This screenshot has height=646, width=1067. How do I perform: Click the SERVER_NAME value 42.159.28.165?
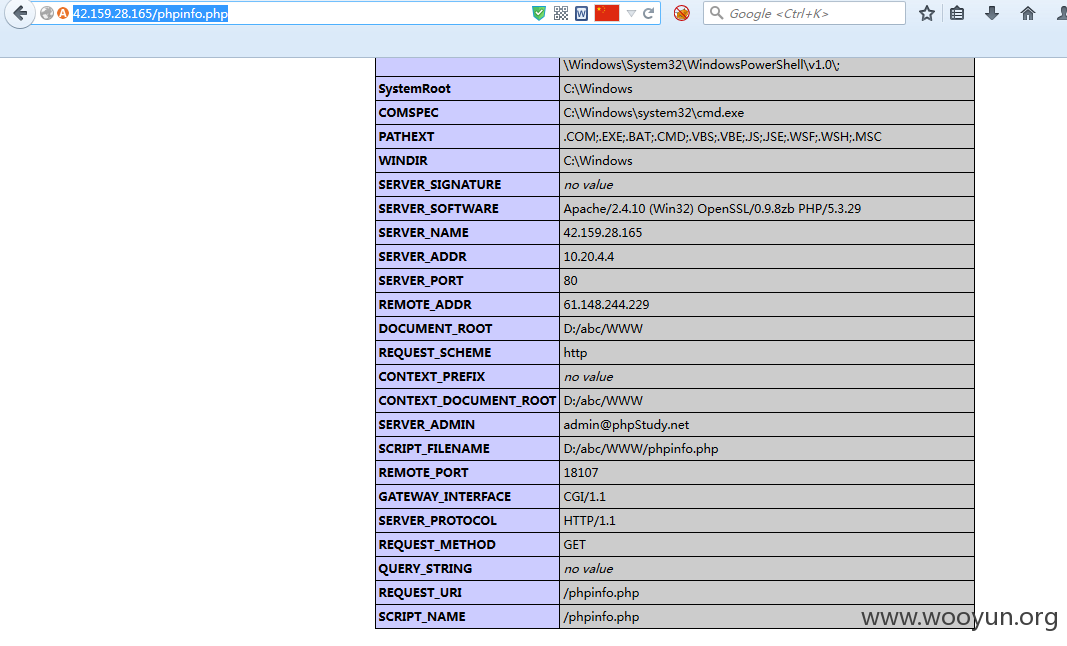[x=602, y=233]
